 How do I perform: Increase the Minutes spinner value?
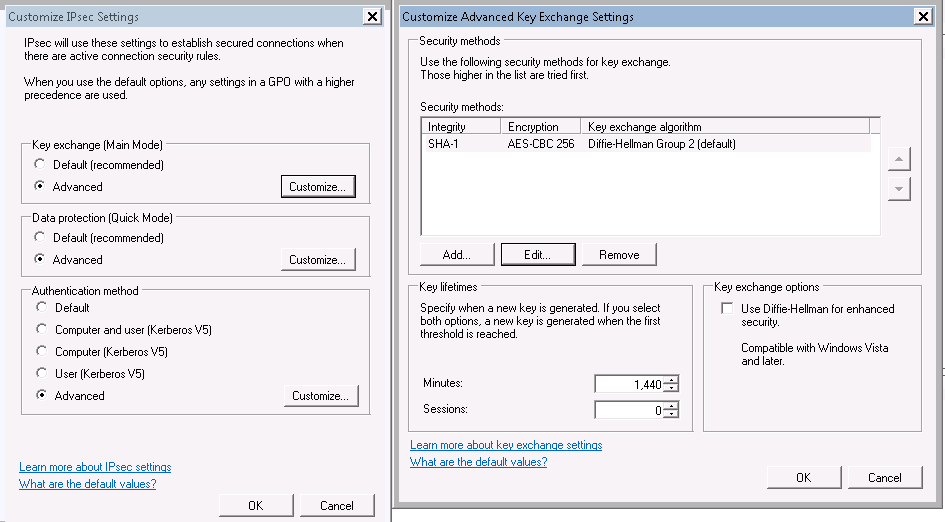[x=673, y=380]
